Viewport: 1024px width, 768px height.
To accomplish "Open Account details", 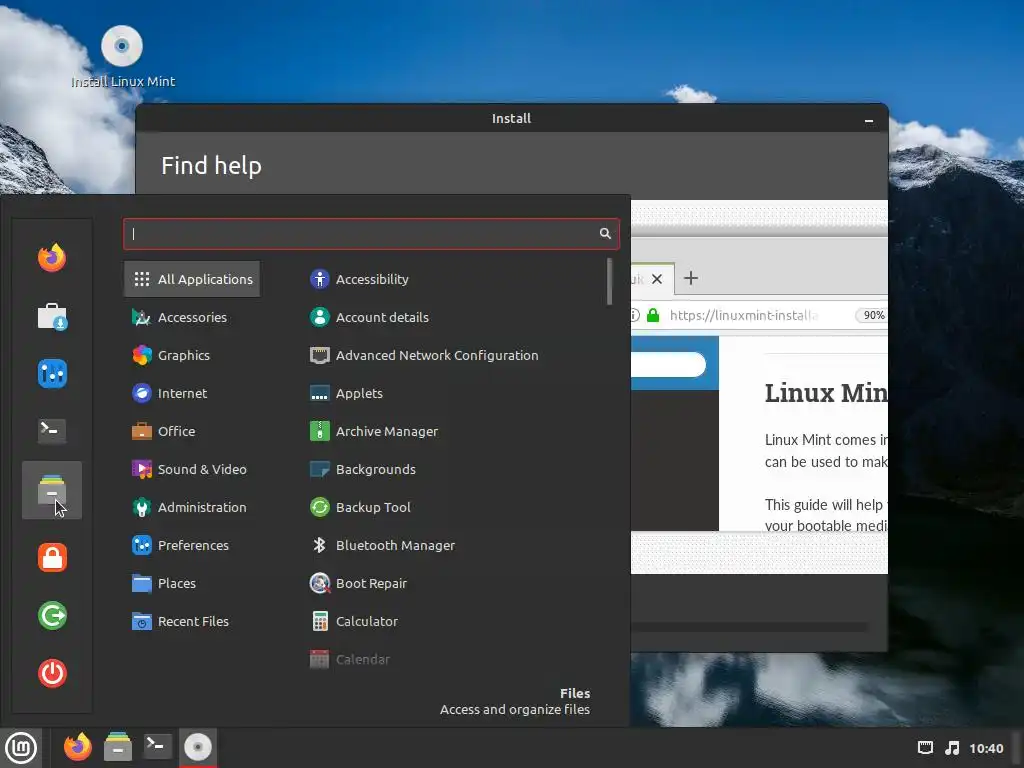I will pos(370,317).
